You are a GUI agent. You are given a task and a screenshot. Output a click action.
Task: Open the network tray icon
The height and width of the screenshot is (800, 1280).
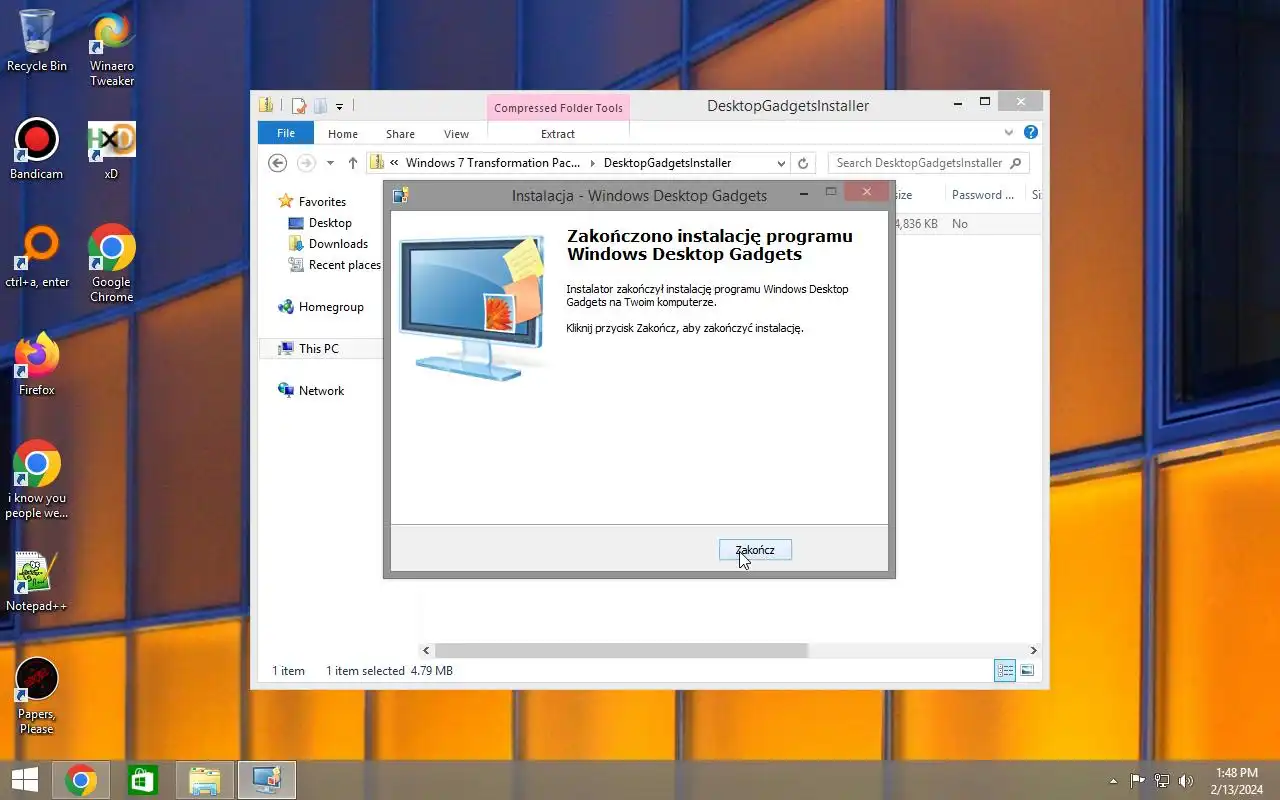[x=1162, y=781]
